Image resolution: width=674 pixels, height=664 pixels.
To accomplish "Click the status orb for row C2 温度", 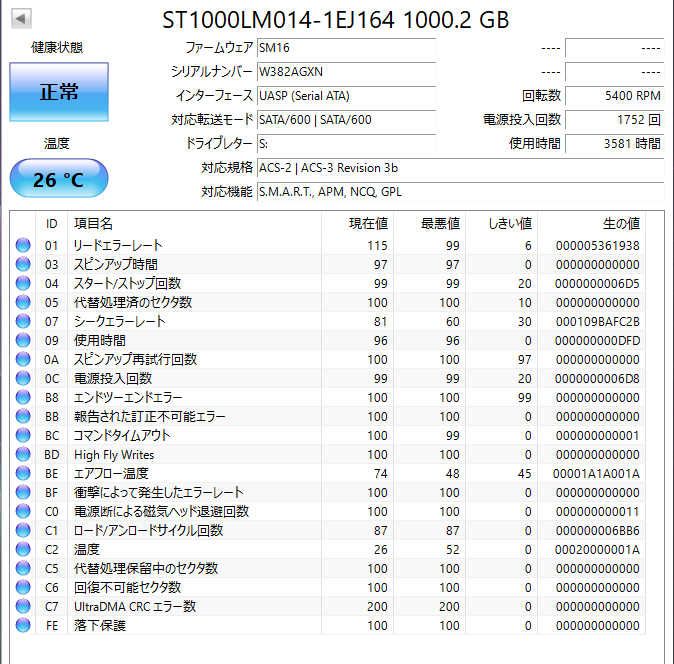I will 23,549.
